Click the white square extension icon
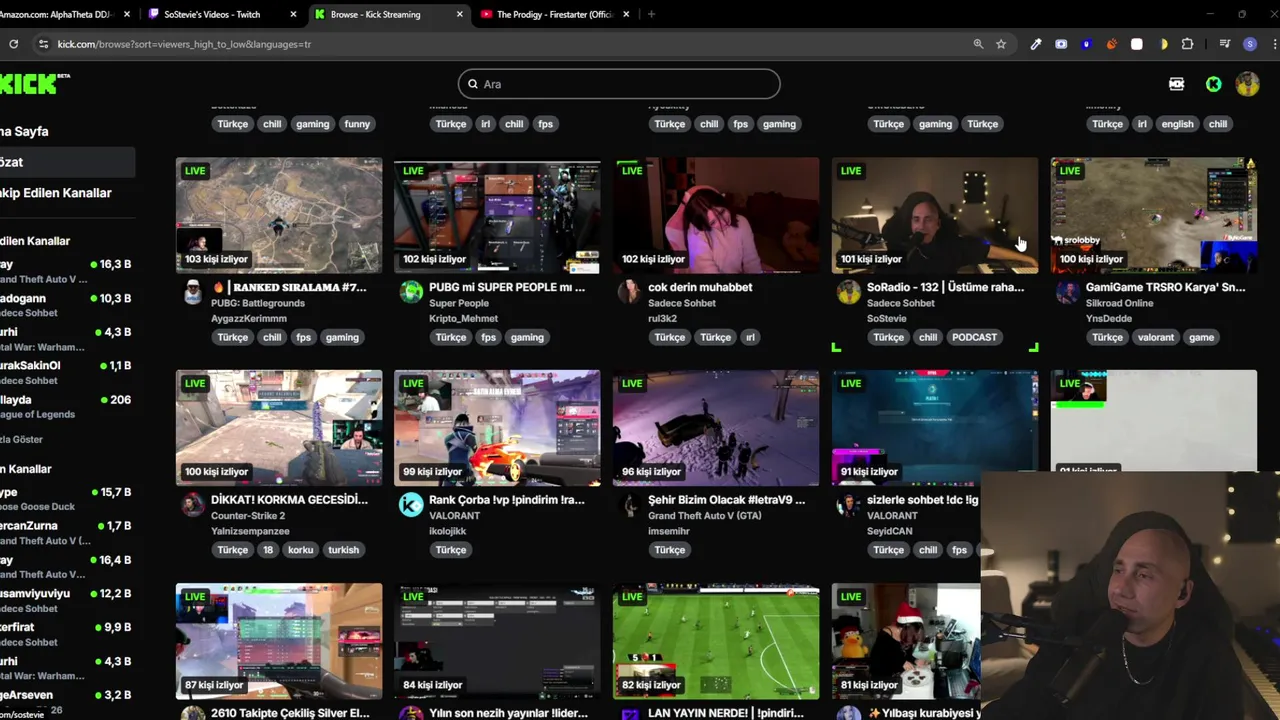This screenshot has width=1280, height=720. point(1137,44)
